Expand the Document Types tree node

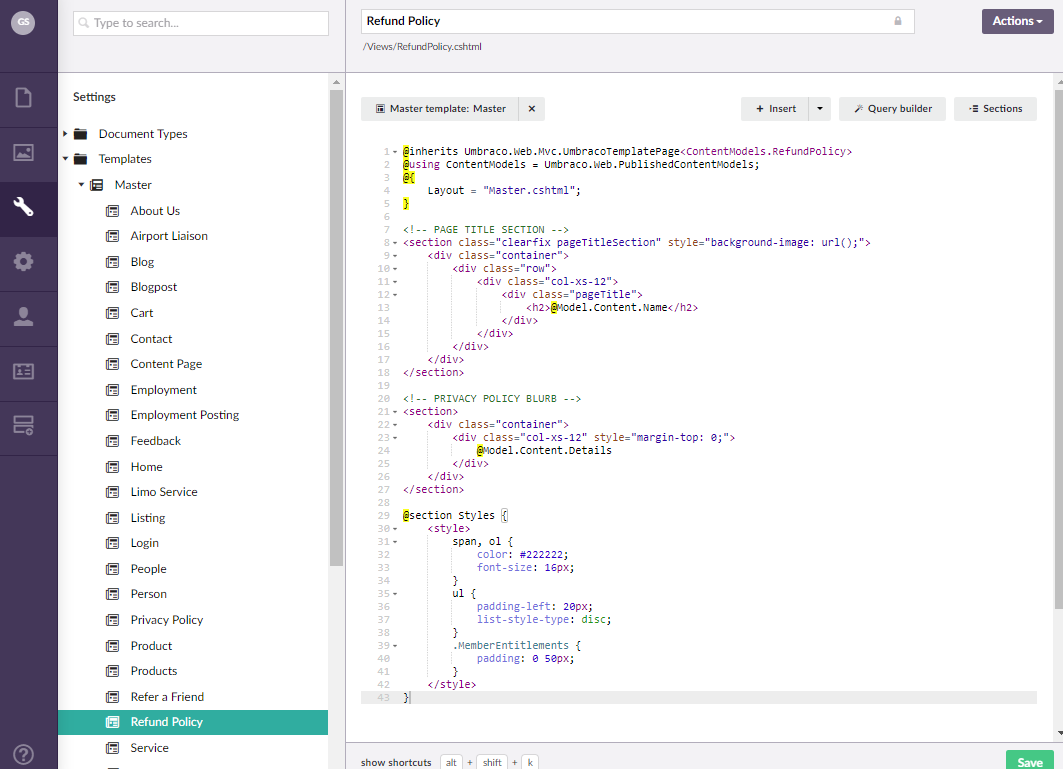click(x=65, y=134)
